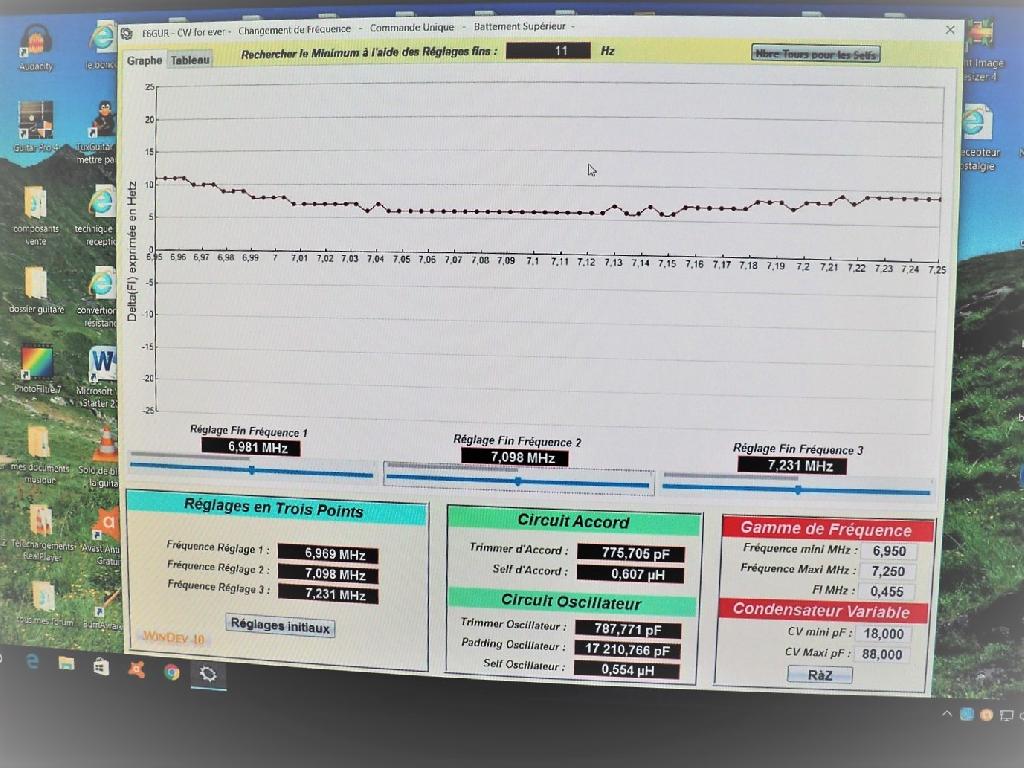Click the Réglage Fin Fréquence 3 slider

(796, 489)
